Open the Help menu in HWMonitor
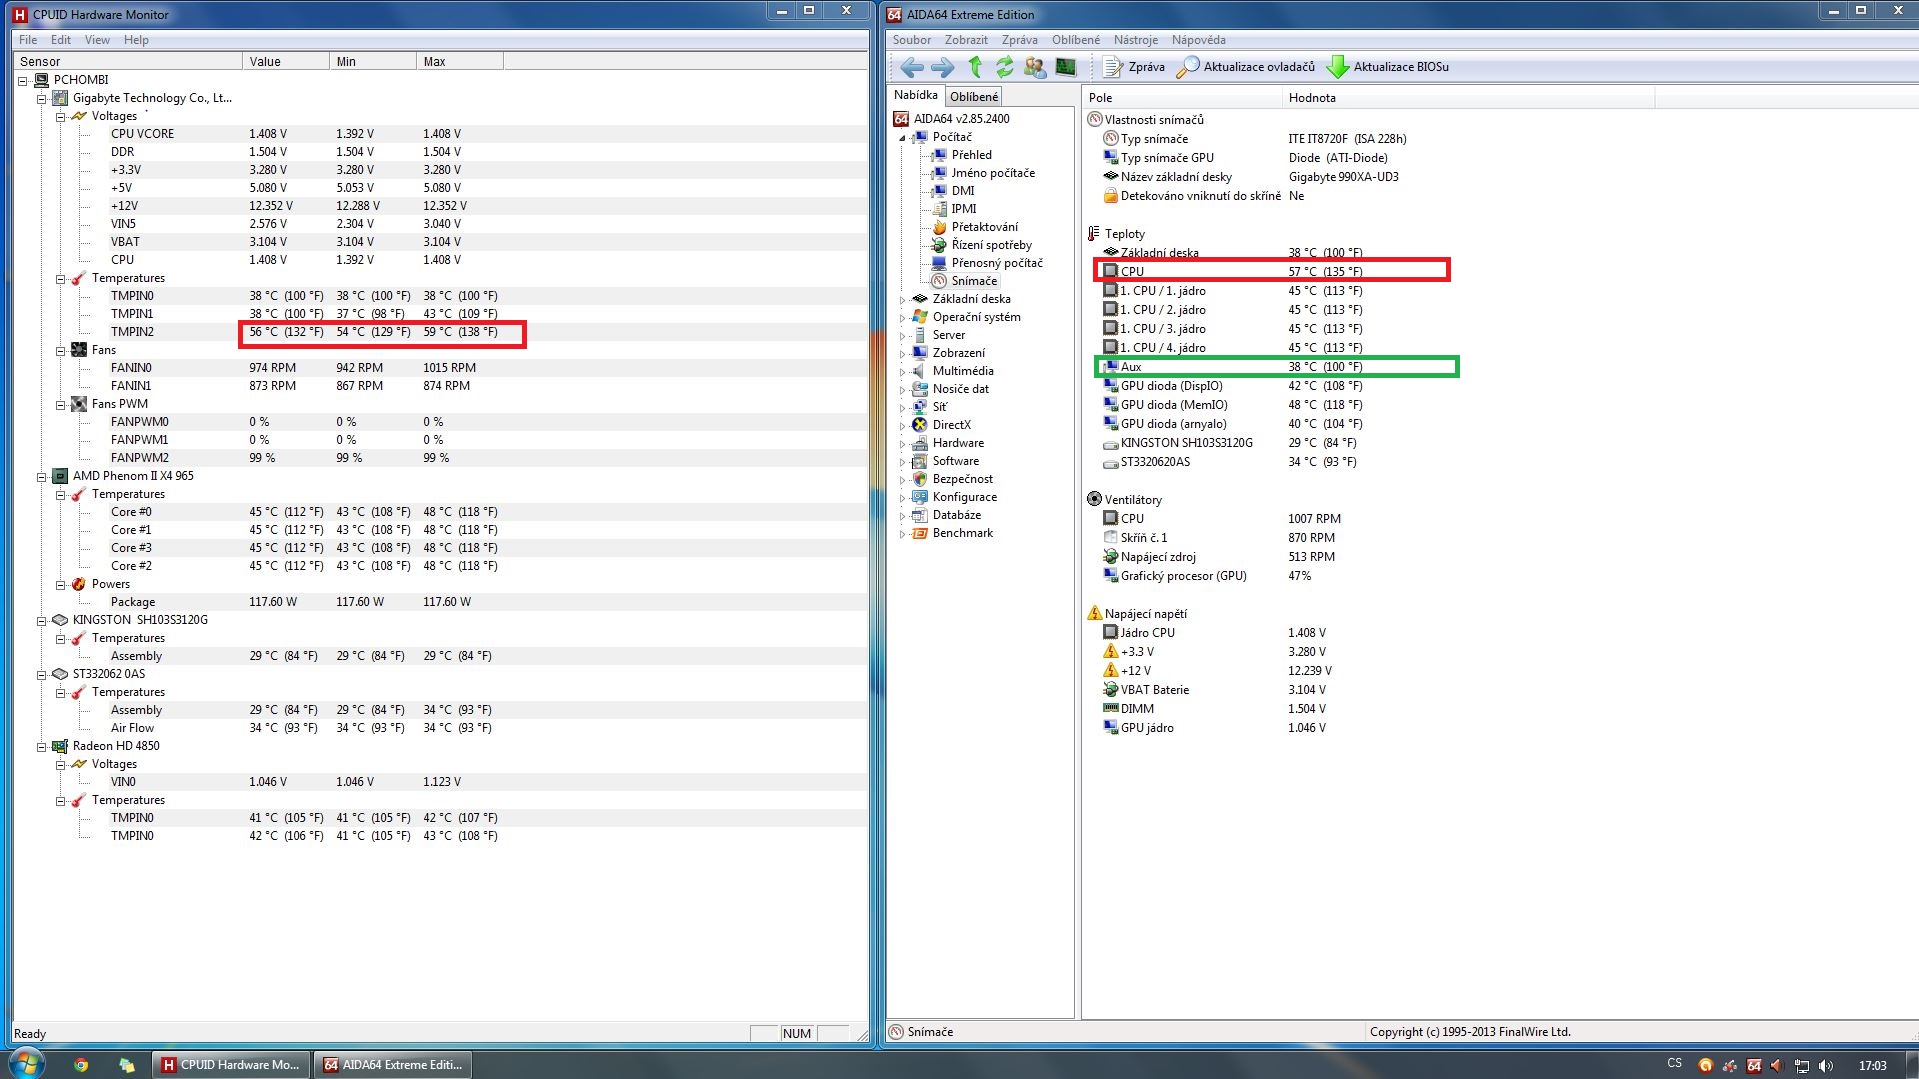 pyautogui.click(x=136, y=40)
